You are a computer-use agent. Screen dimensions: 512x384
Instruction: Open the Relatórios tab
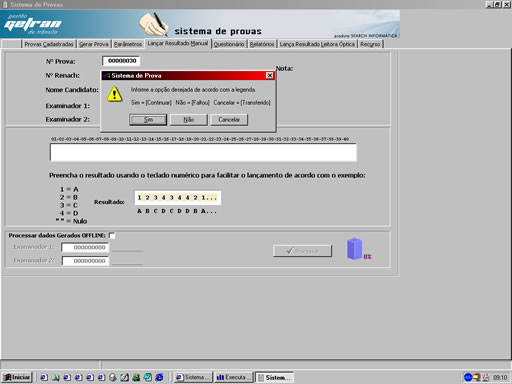262,44
